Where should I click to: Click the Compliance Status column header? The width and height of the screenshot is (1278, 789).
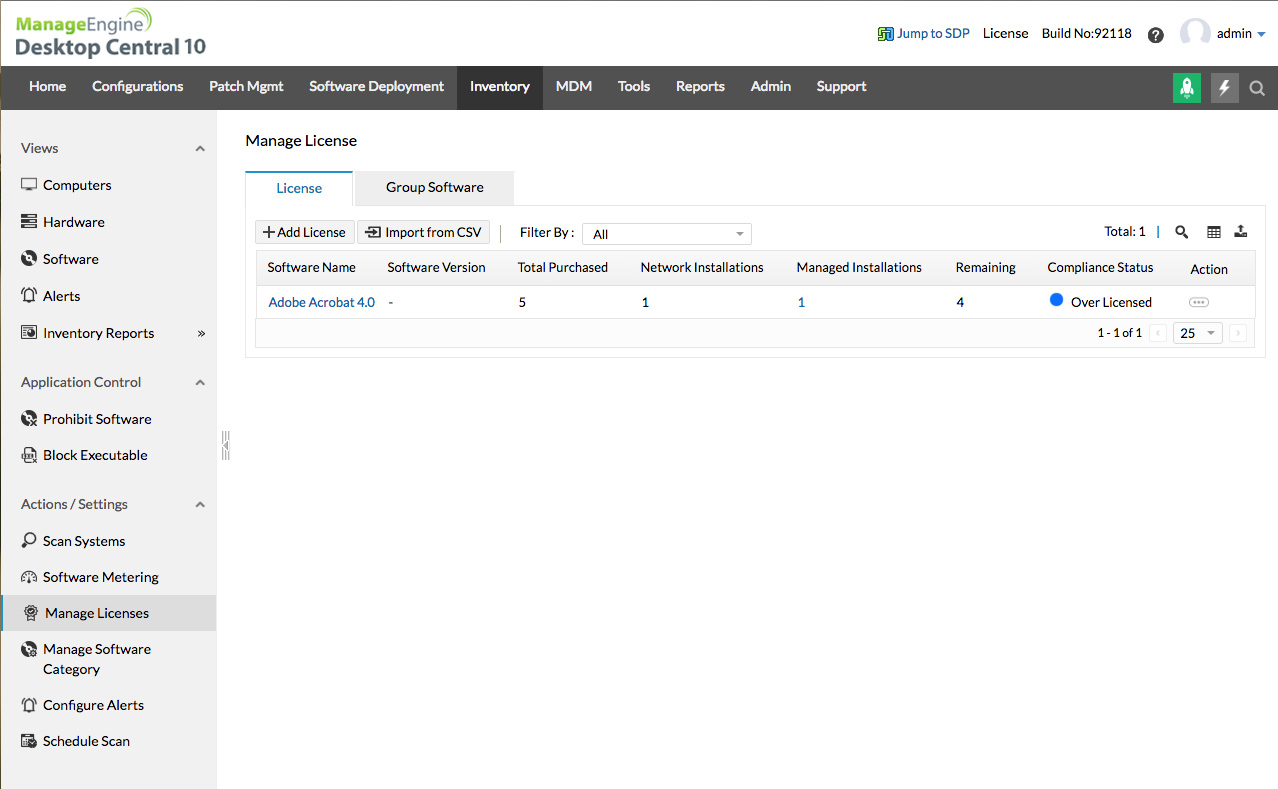point(1100,267)
